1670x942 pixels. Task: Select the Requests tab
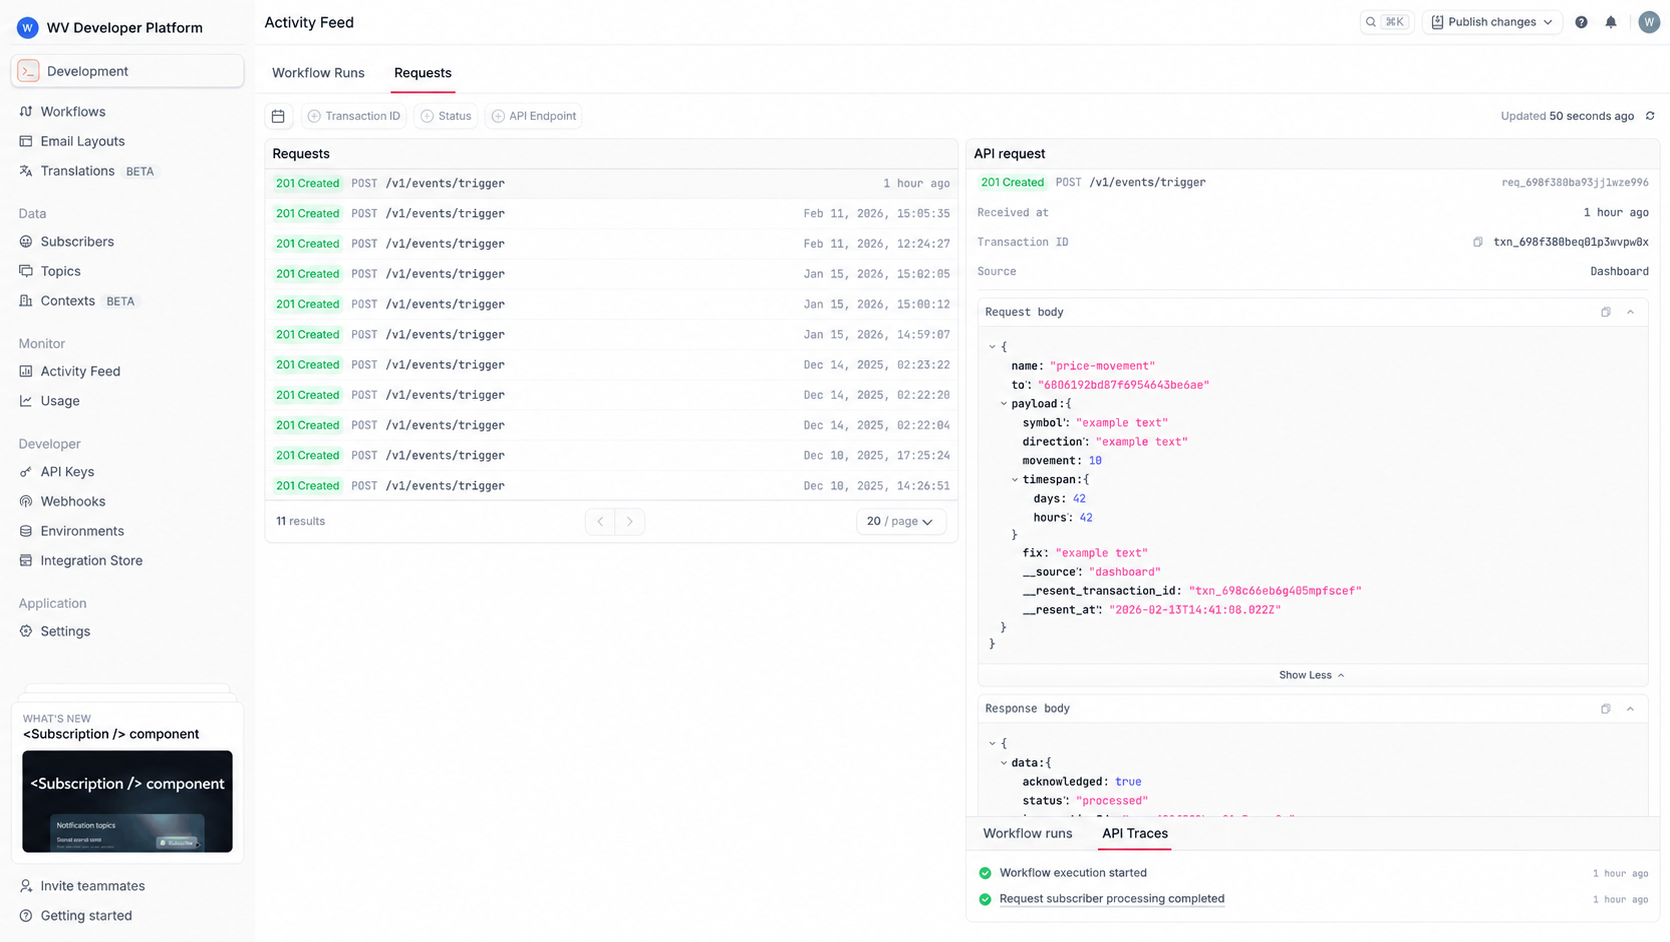coord(423,73)
